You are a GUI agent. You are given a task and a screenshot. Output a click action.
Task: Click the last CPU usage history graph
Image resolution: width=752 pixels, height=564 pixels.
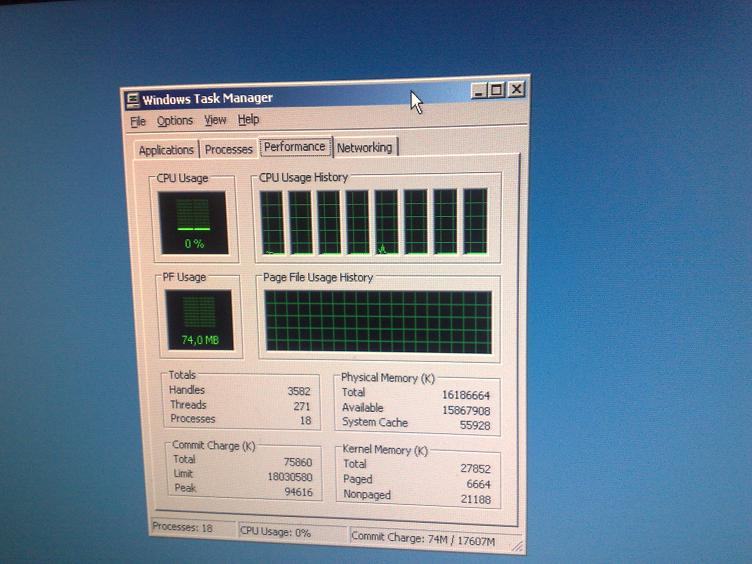tap(475, 221)
